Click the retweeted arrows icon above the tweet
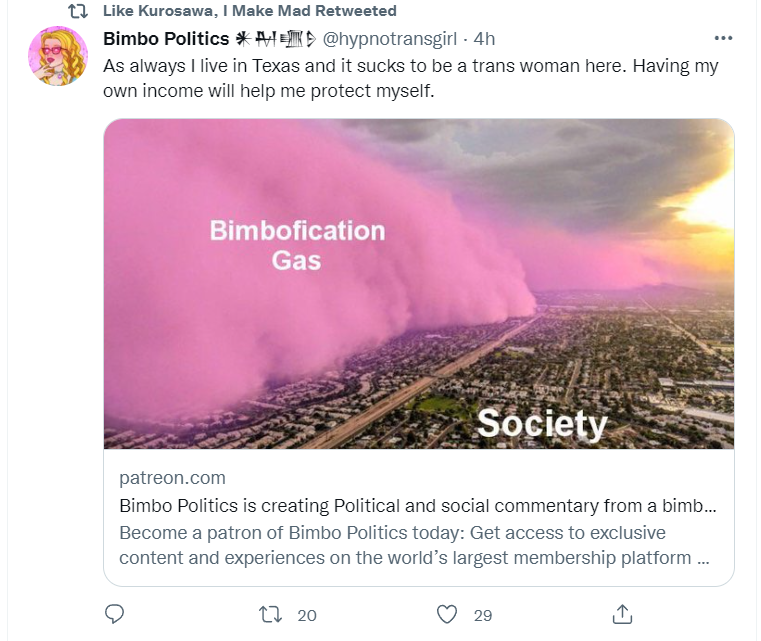The width and height of the screenshot is (761, 641). [78, 11]
